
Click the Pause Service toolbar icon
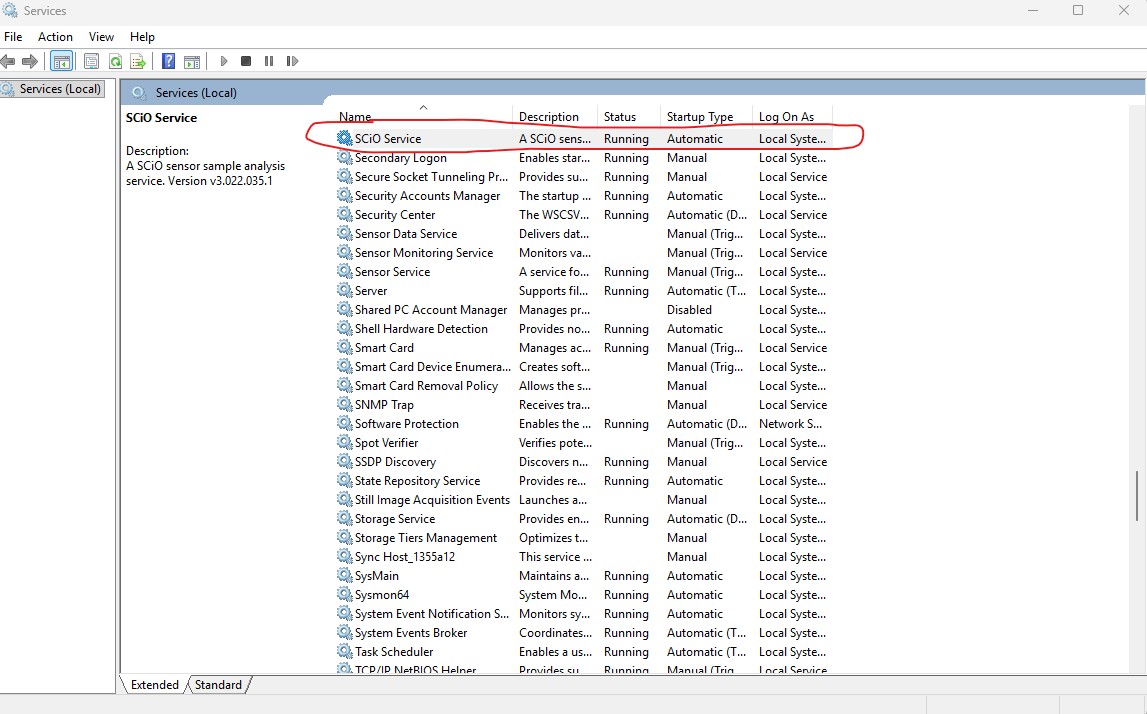click(269, 61)
